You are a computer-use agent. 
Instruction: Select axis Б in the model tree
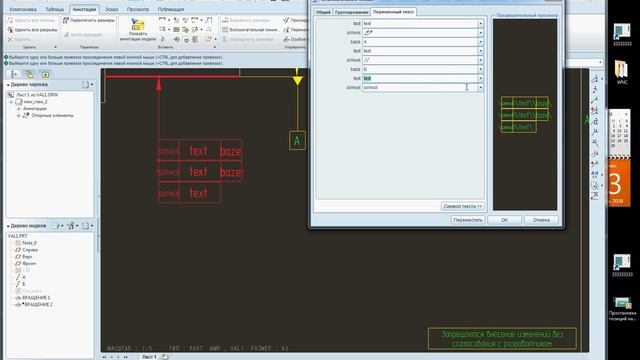point(20,284)
